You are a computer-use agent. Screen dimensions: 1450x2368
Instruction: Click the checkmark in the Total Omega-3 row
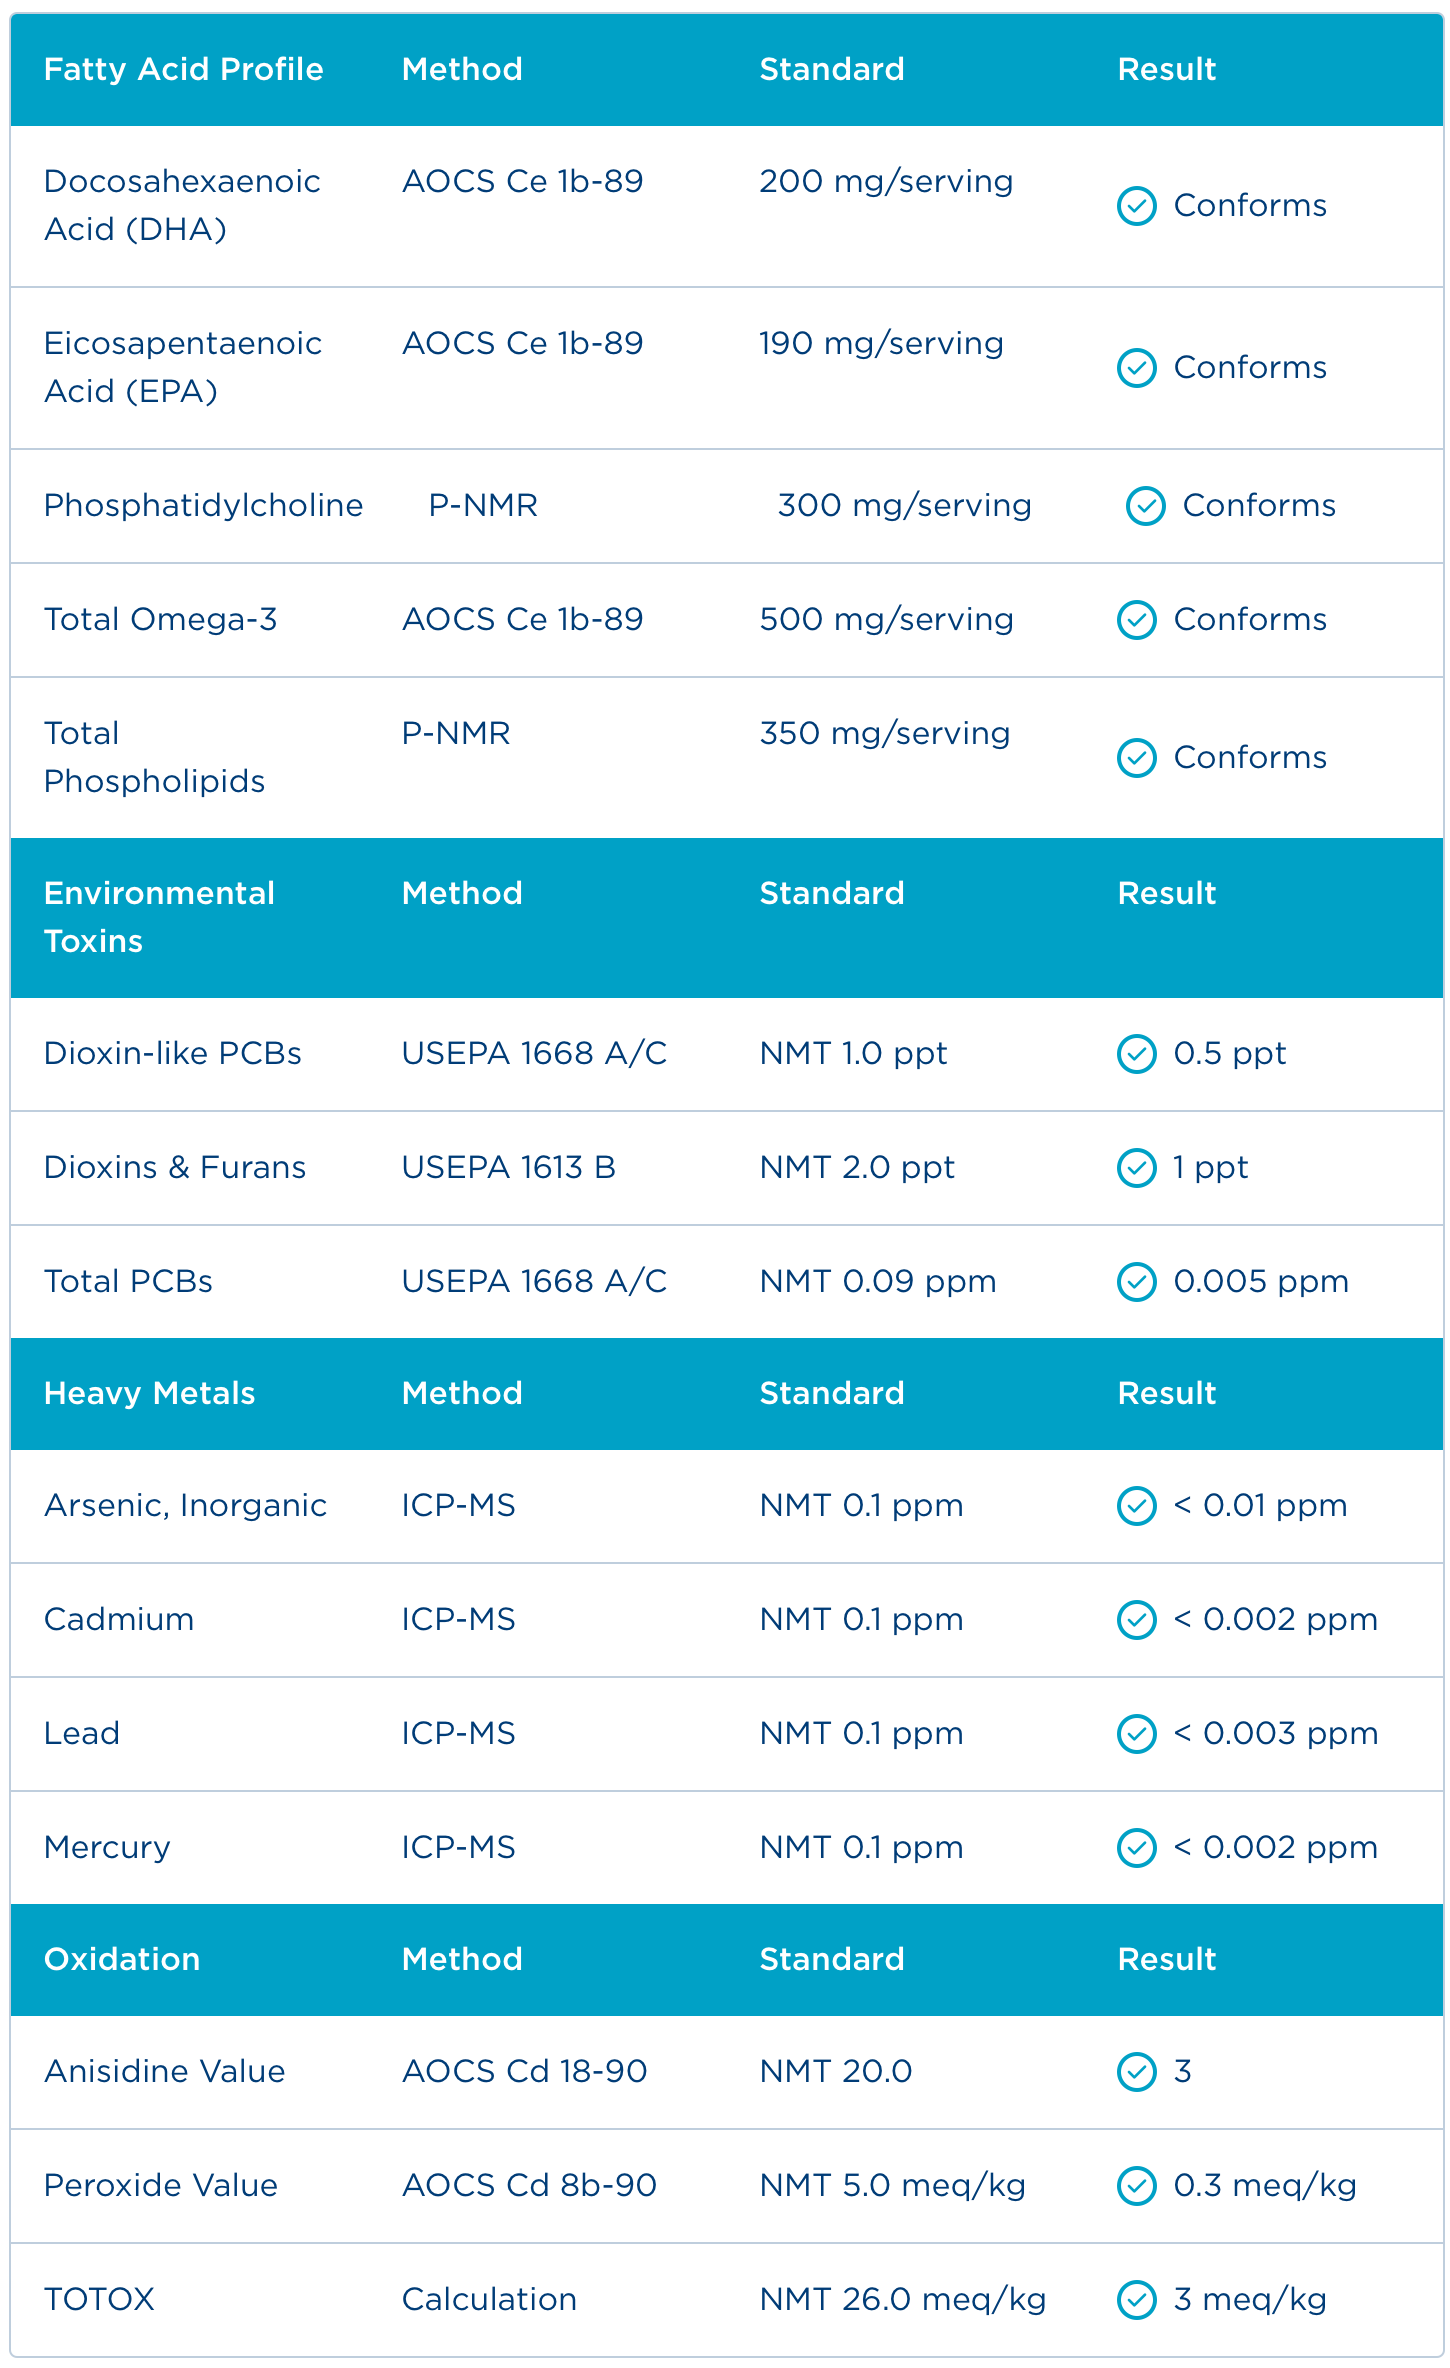click(x=1136, y=620)
